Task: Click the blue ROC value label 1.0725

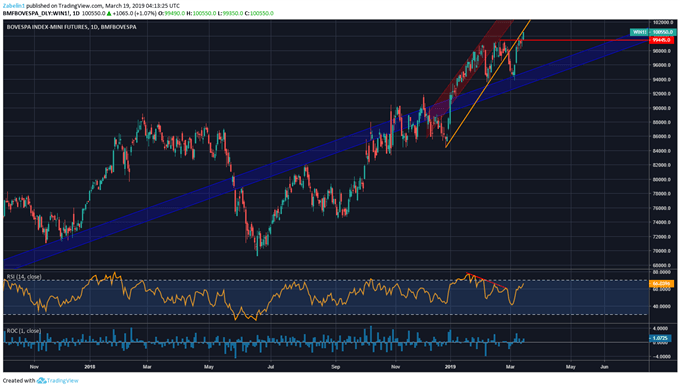Action: [x=661, y=338]
